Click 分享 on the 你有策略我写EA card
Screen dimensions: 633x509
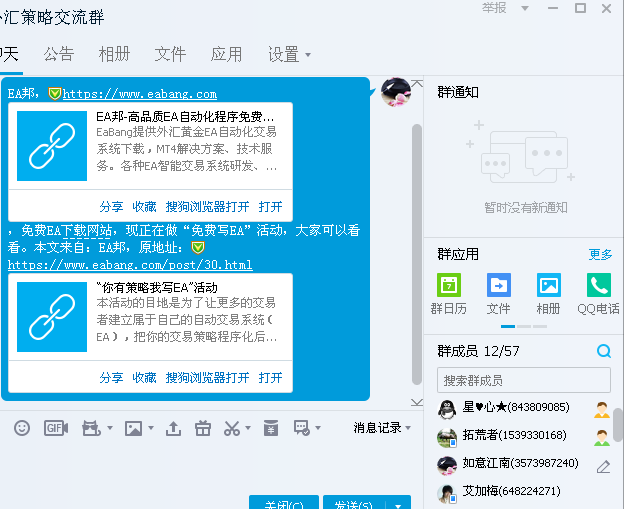point(111,378)
